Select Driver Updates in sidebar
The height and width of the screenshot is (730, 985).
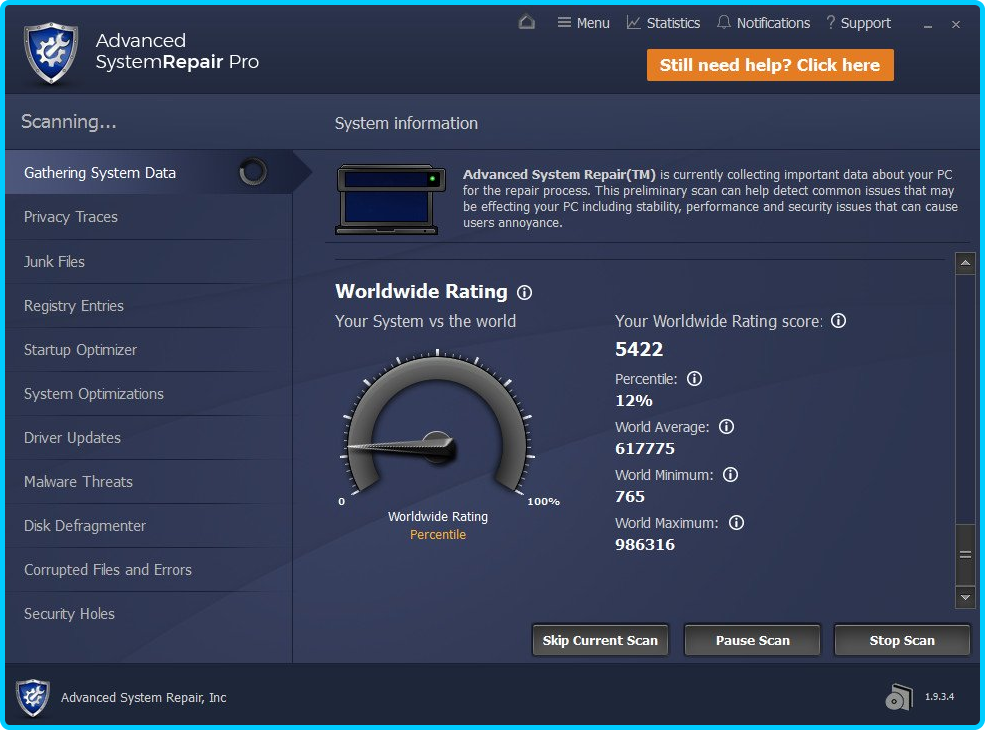point(148,437)
